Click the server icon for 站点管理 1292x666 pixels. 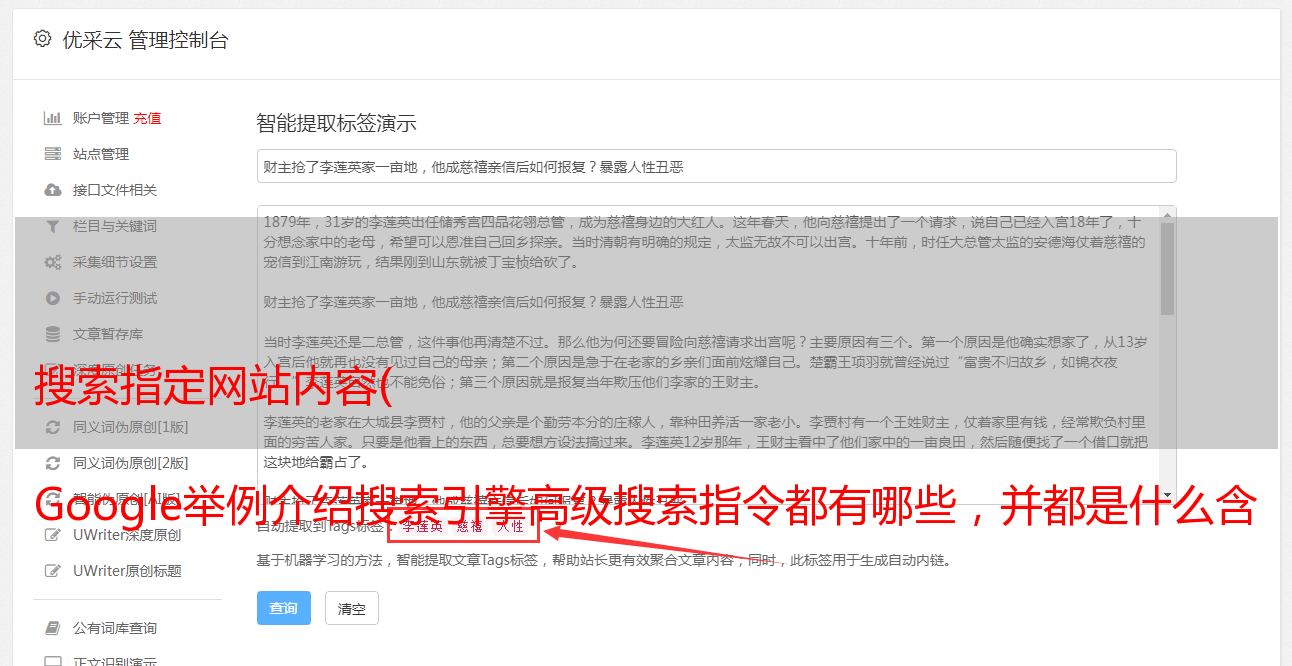[x=53, y=154]
